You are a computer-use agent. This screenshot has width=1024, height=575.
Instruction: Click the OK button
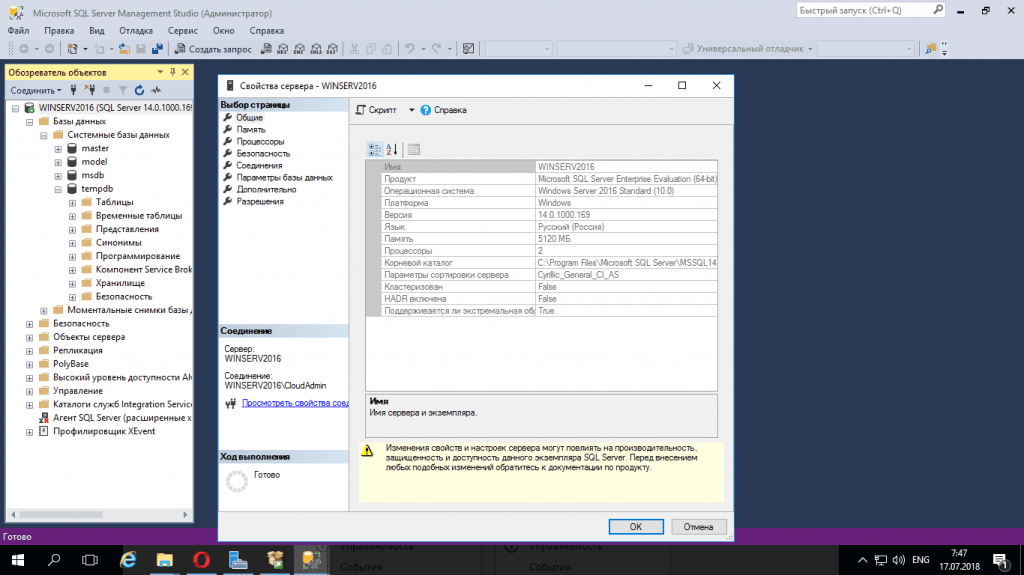point(635,526)
